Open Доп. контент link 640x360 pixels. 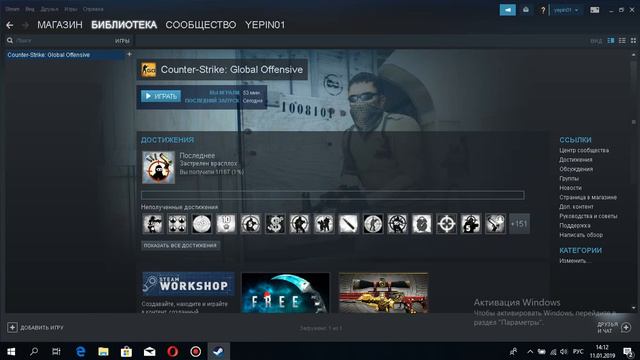(x=576, y=207)
